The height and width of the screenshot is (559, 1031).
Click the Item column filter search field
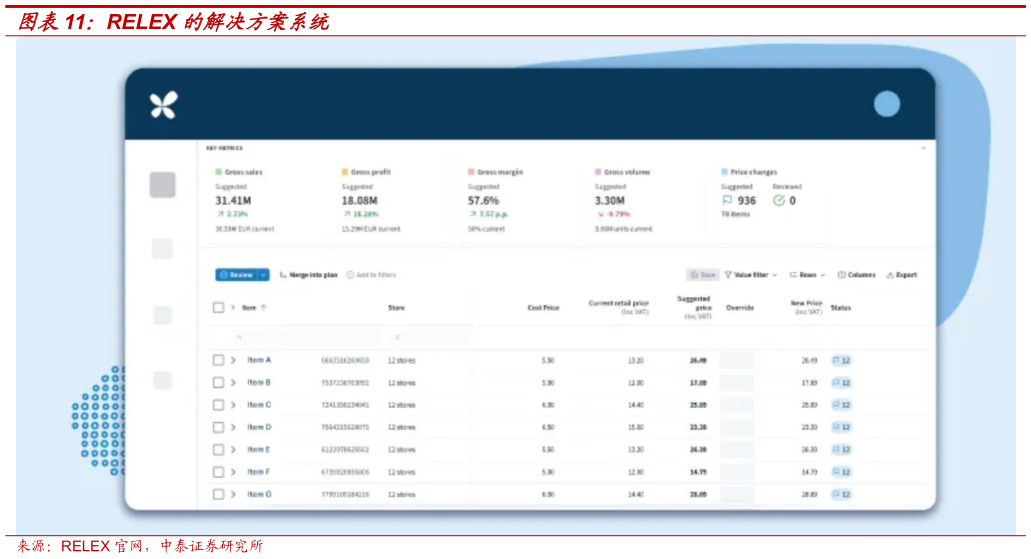pos(306,337)
